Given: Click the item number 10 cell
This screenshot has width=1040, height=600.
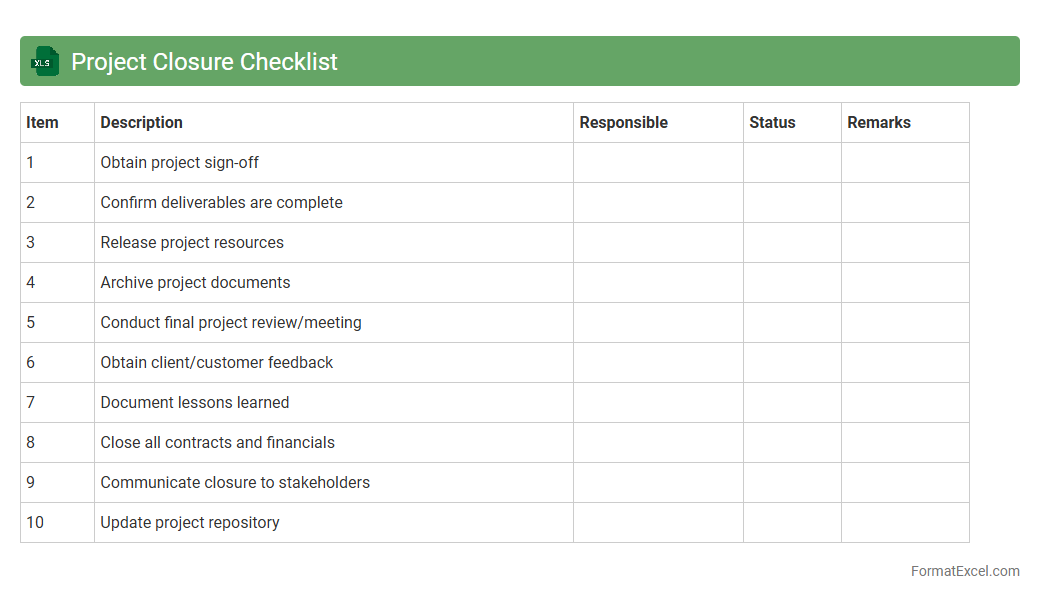Looking at the screenshot, I should [x=36, y=523].
